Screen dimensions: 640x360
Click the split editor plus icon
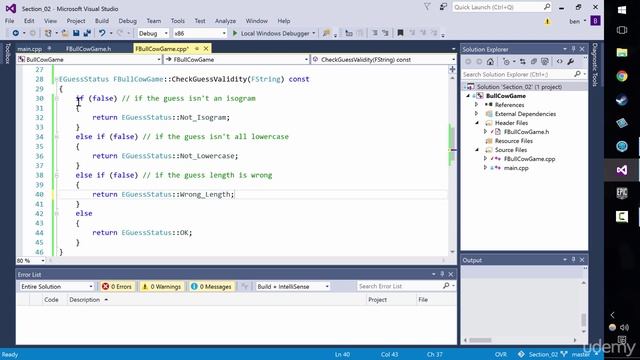pos(452,69)
